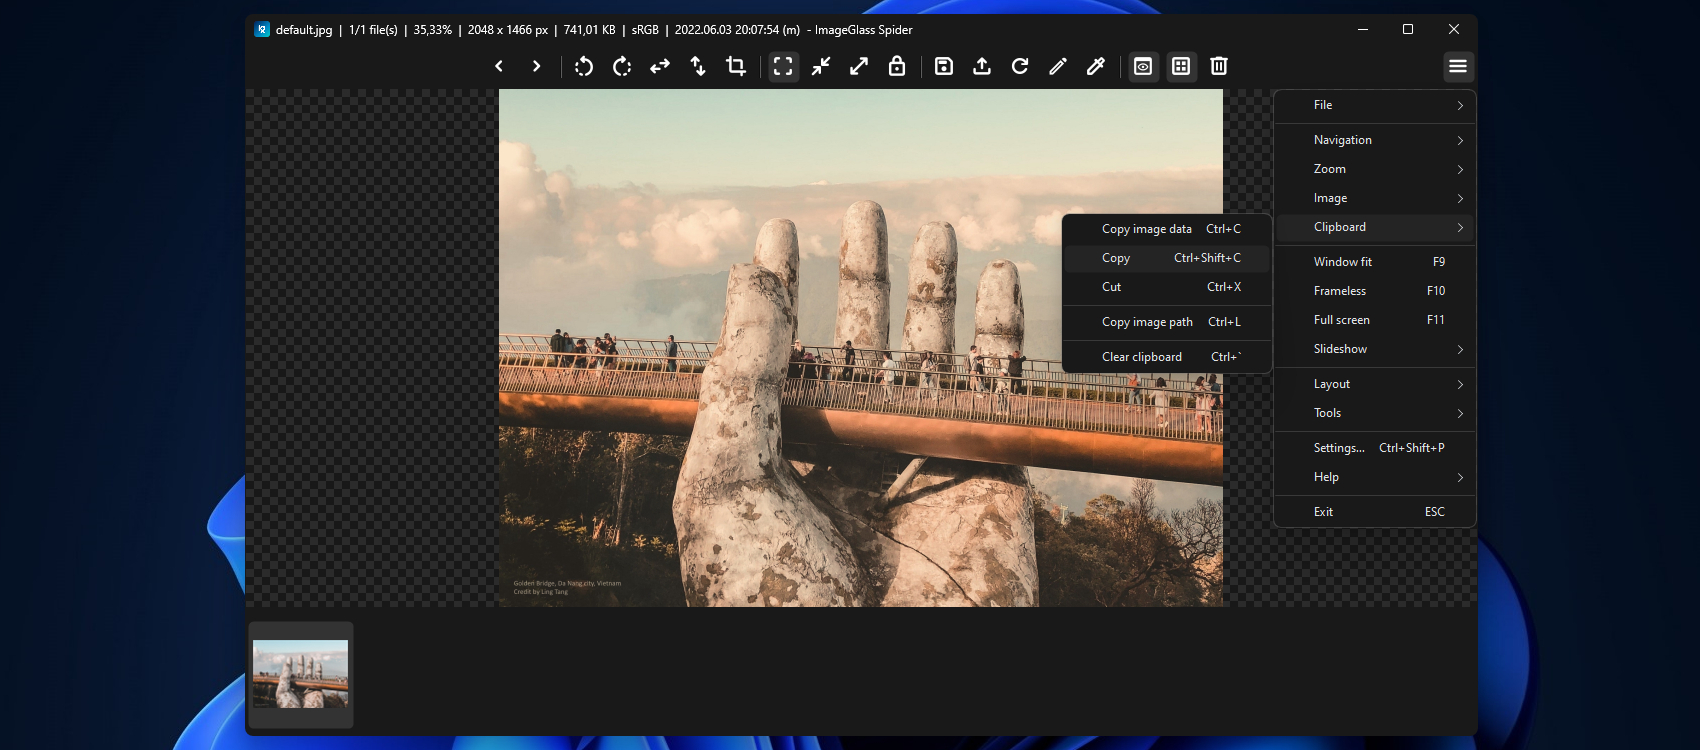The image size is (1700, 750).
Task: Click the share/export icon
Action: click(982, 66)
